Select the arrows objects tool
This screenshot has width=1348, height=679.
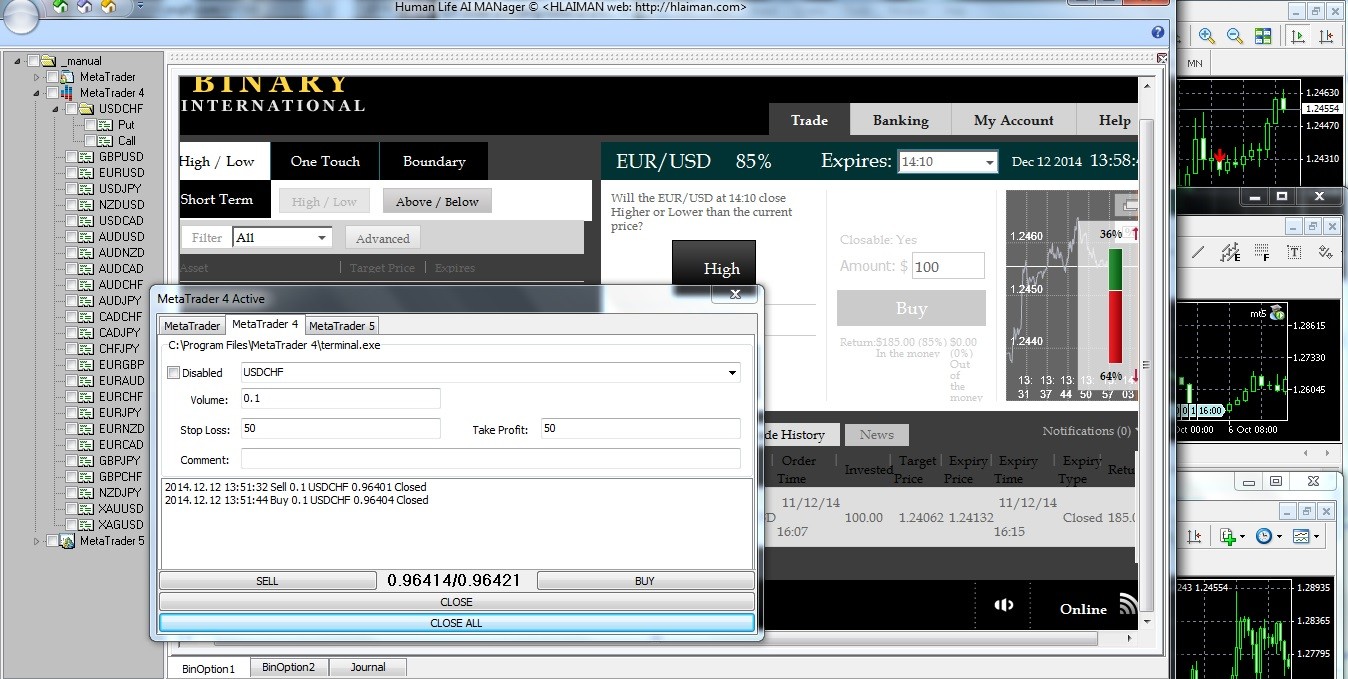[x=1326, y=252]
